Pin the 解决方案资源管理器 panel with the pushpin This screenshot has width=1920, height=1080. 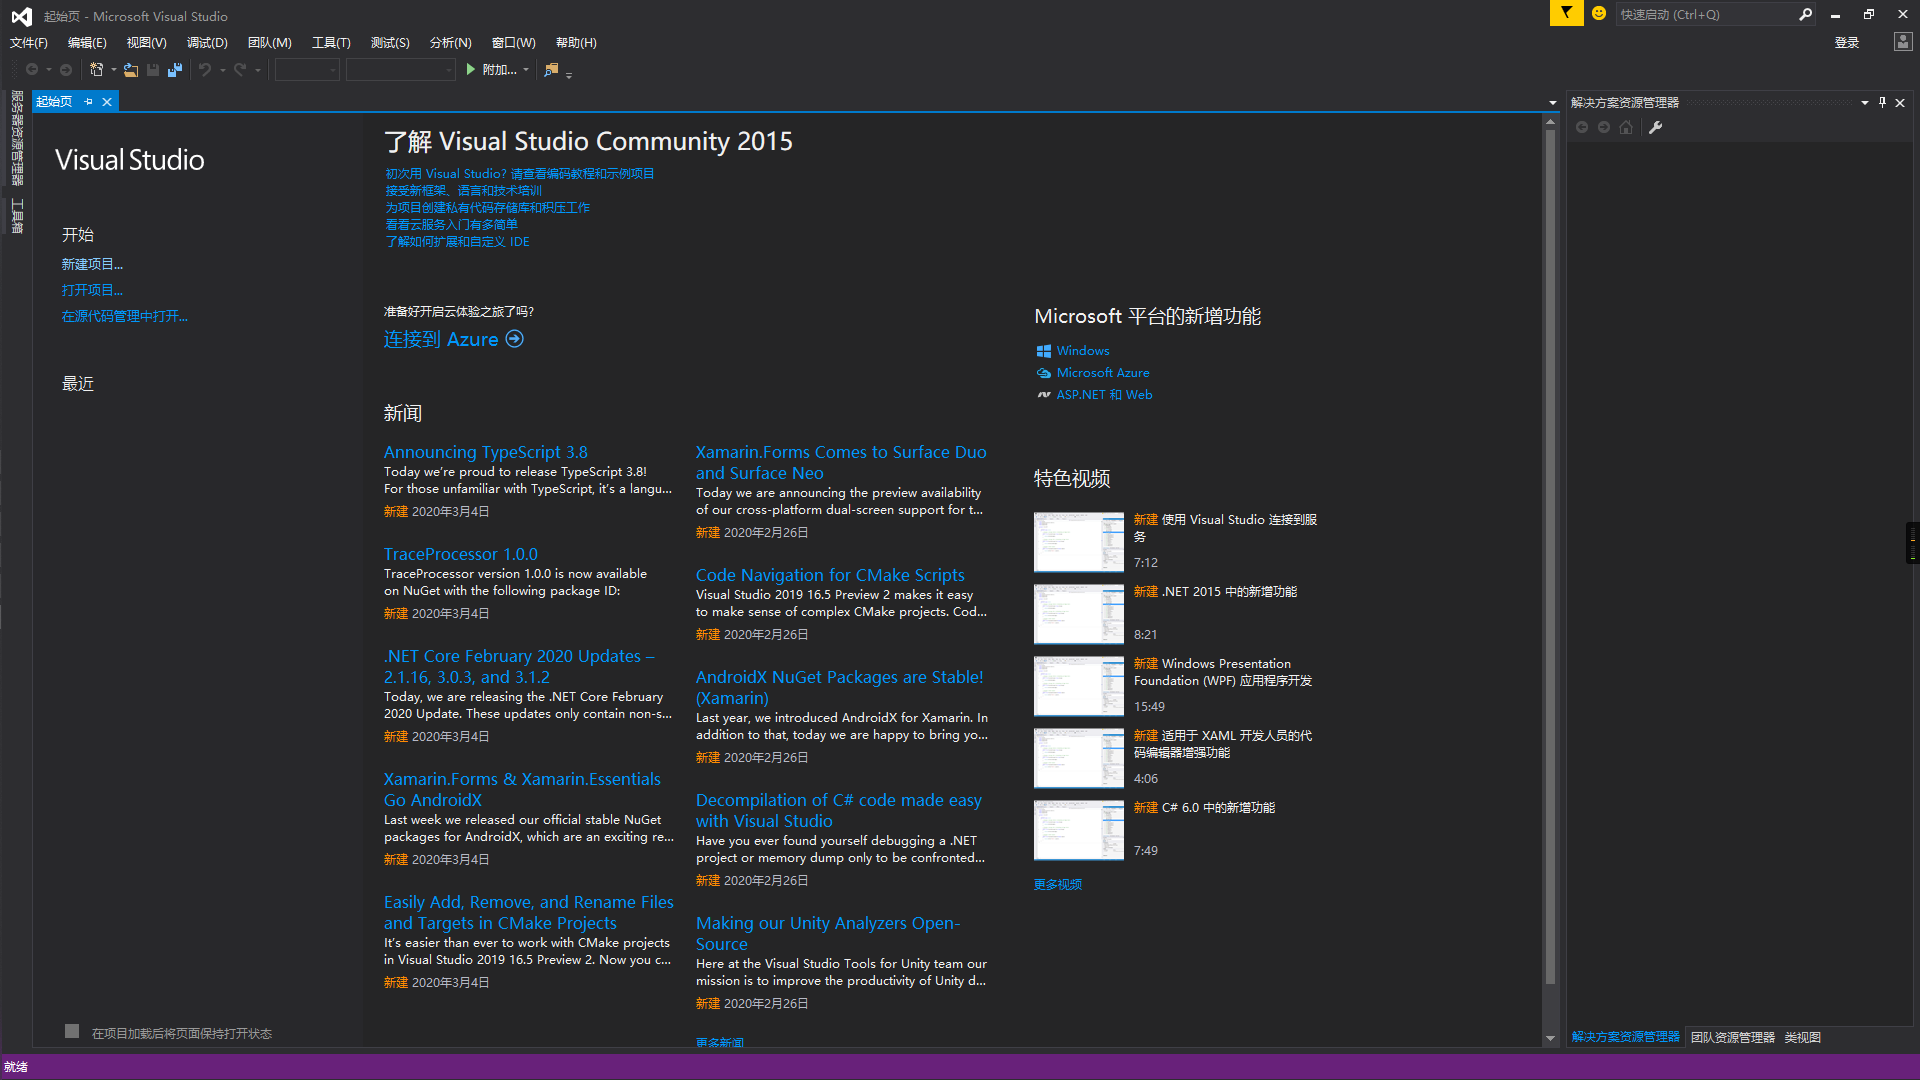pyautogui.click(x=1882, y=102)
